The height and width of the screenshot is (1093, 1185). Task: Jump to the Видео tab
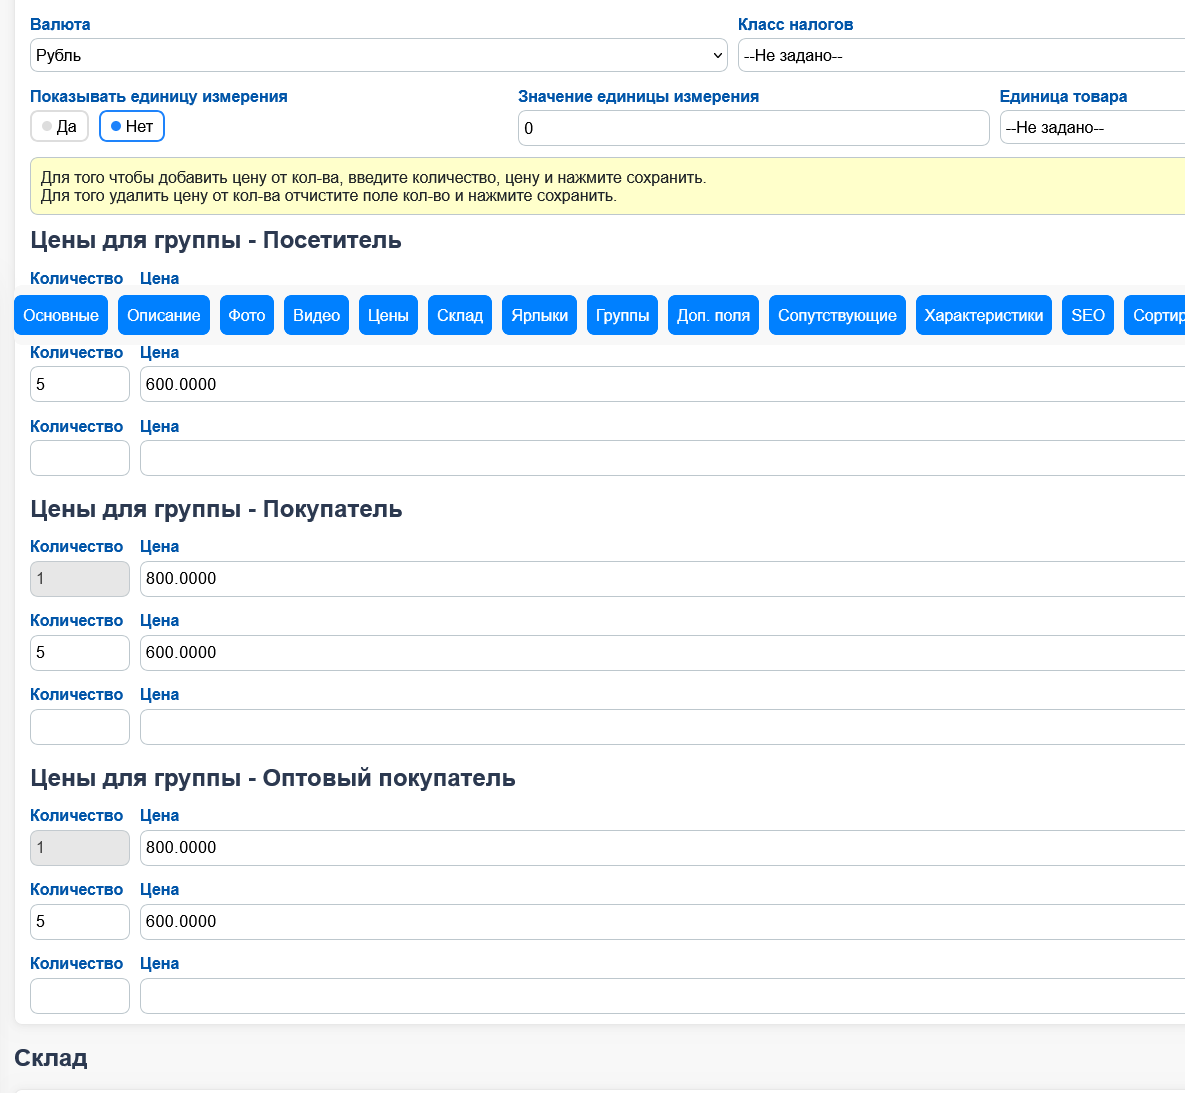pyautogui.click(x=316, y=316)
